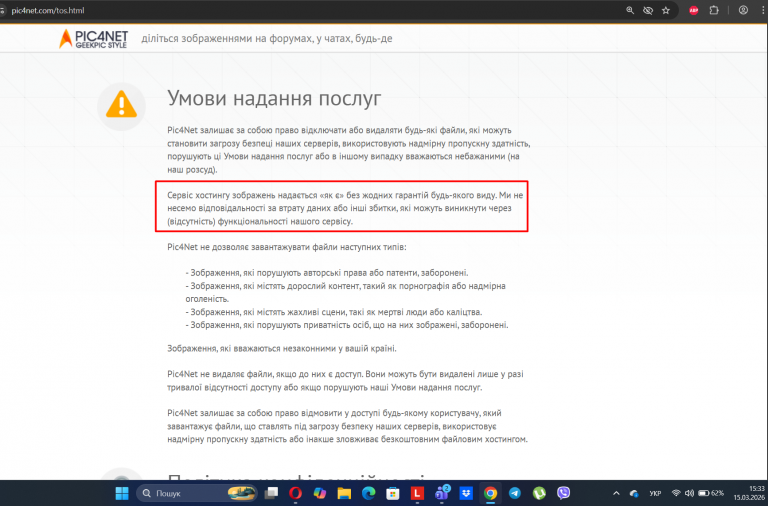Click the heading Умови надання послуг
This screenshot has height=506, width=768.
(x=274, y=98)
